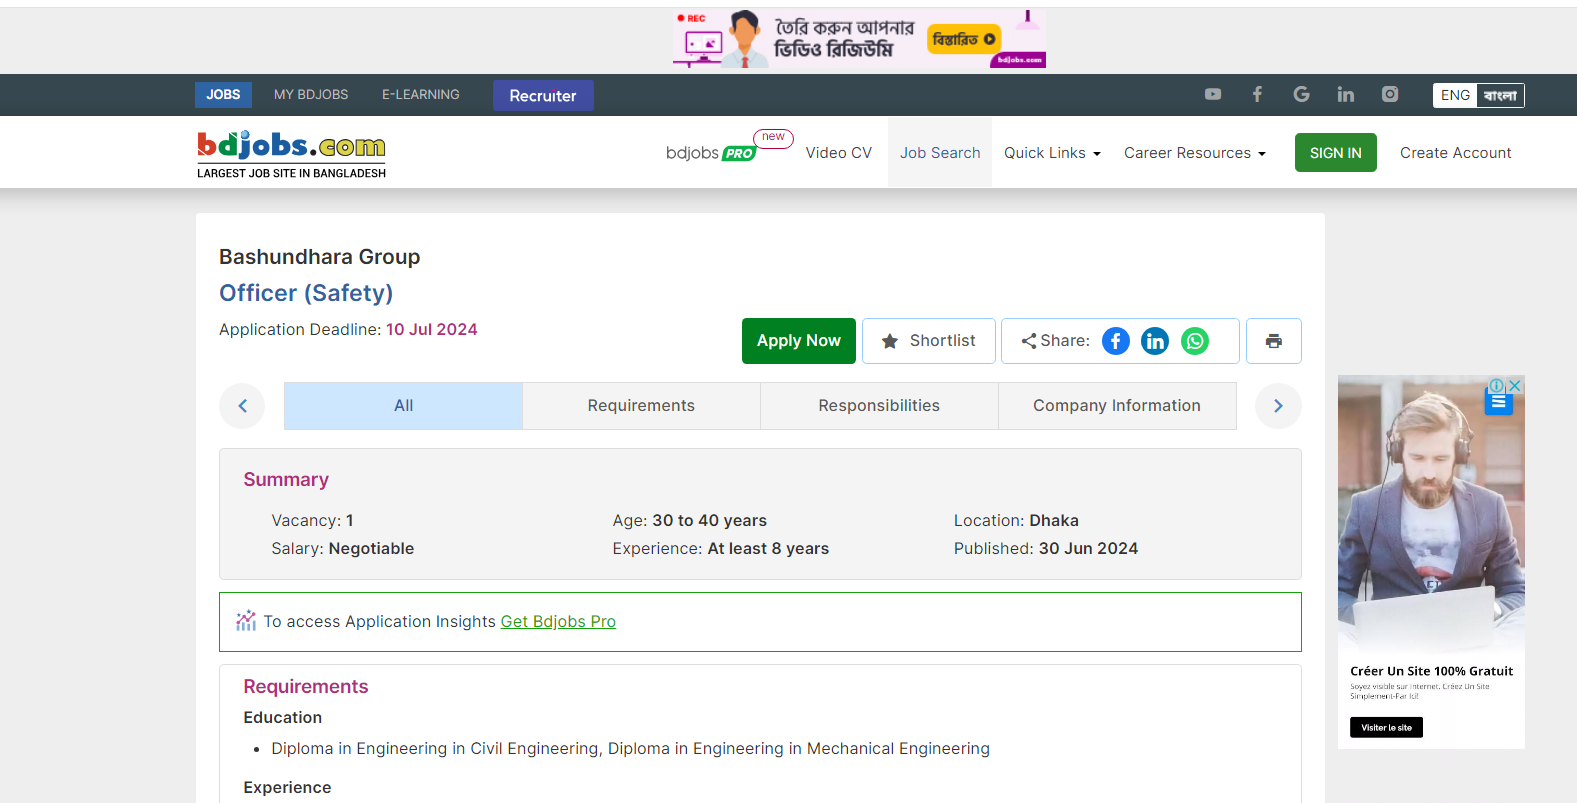The image size is (1577, 803).
Task: Click Visiter le site ad button
Action: [x=1386, y=728]
